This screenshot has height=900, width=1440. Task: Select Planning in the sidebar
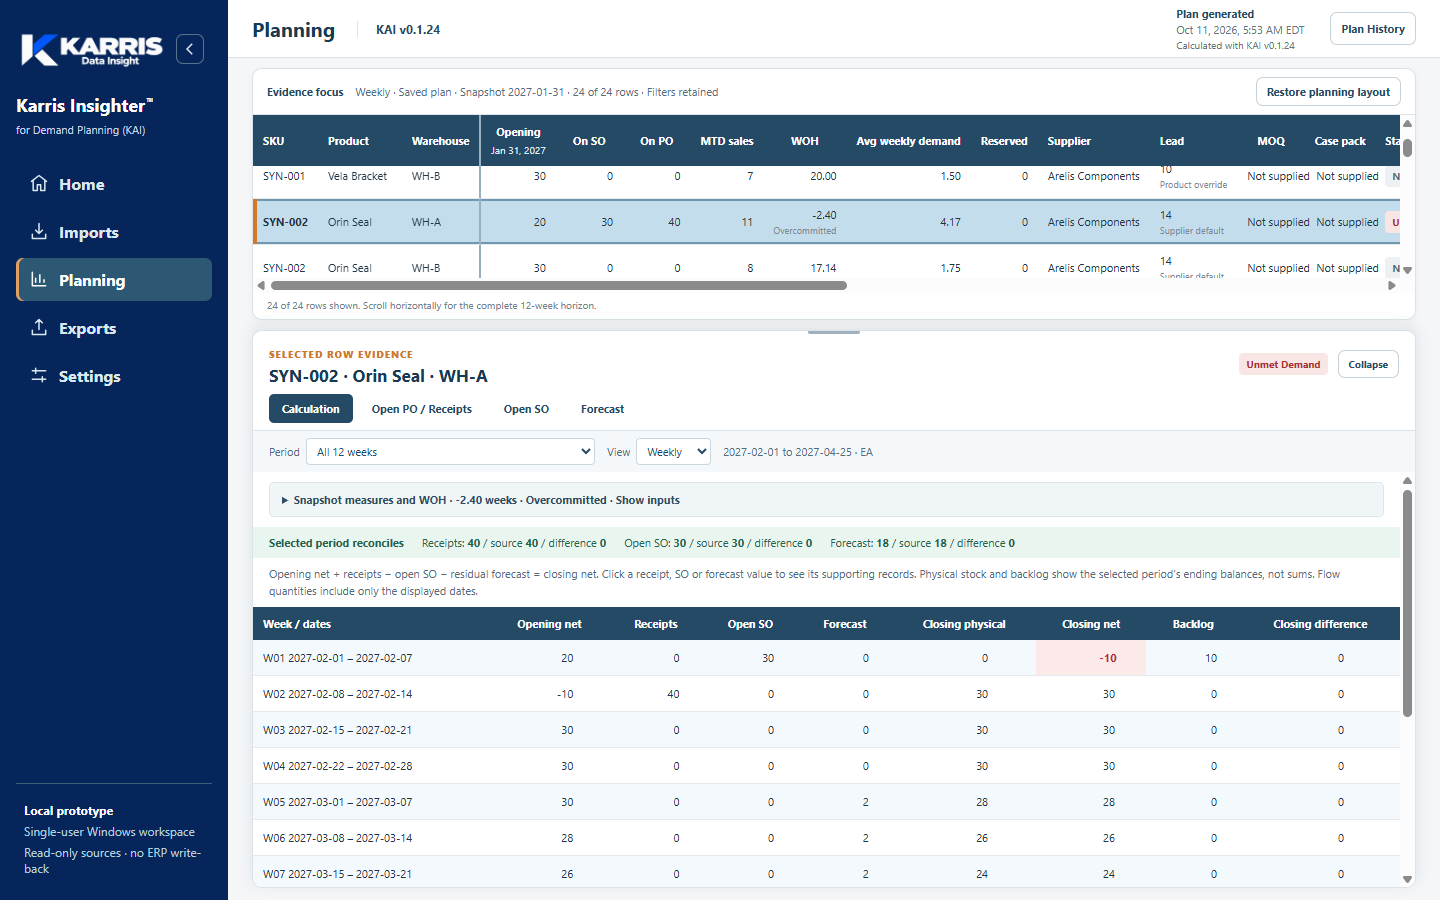[x=114, y=280]
